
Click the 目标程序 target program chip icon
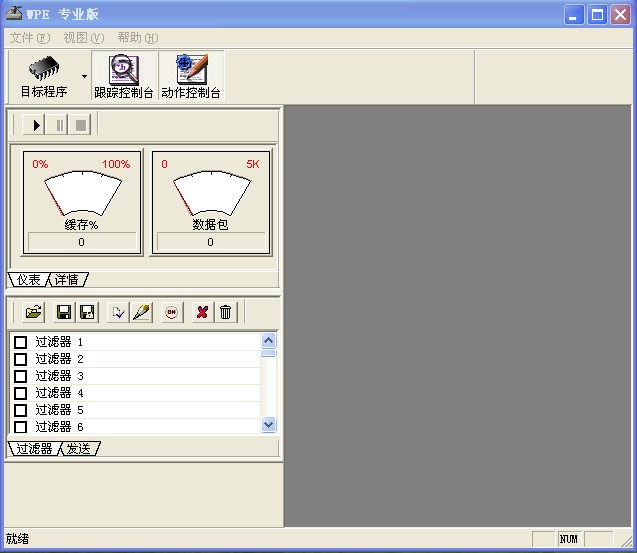(44, 76)
